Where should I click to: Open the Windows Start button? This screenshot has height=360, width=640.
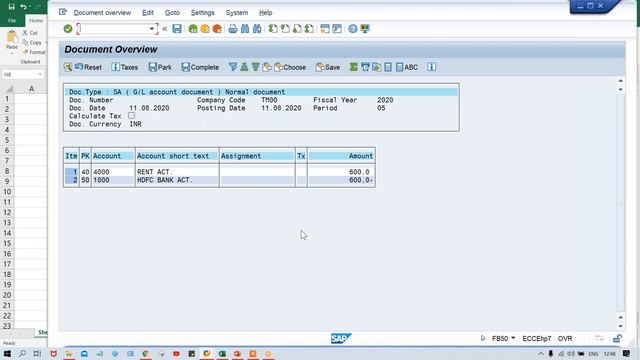7,353
